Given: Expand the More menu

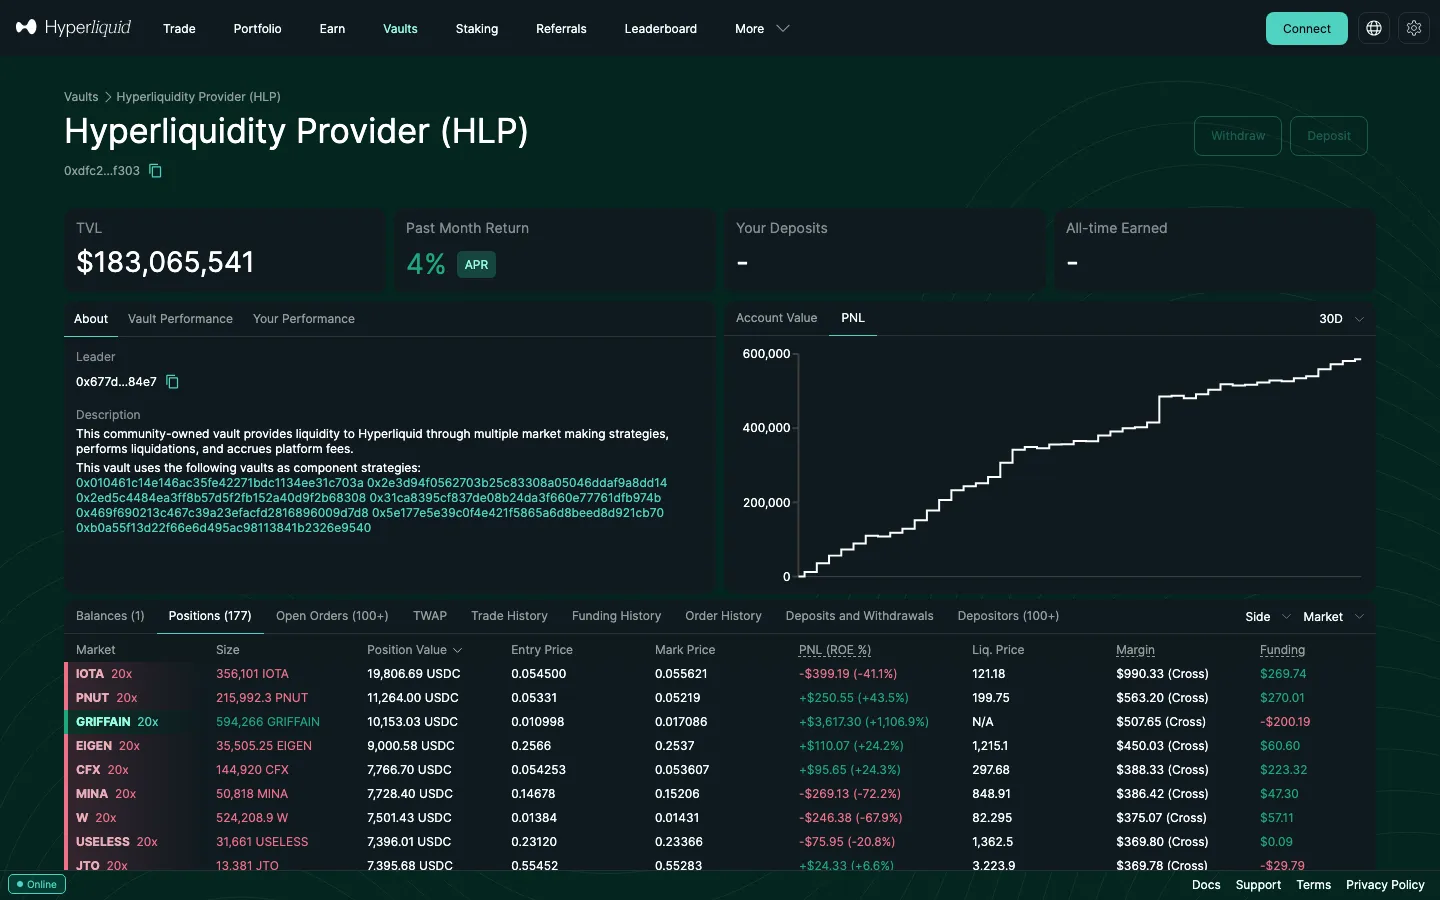Looking at the screenshot, I should point(762,29).
